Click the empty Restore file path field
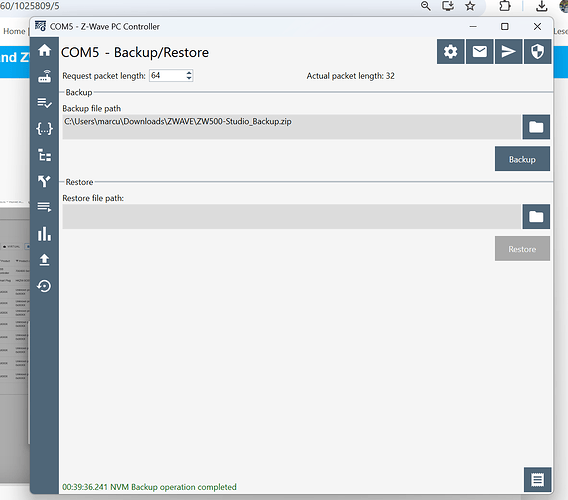The width and height of the screenshot is (568, 500). [x=292, y=216]
